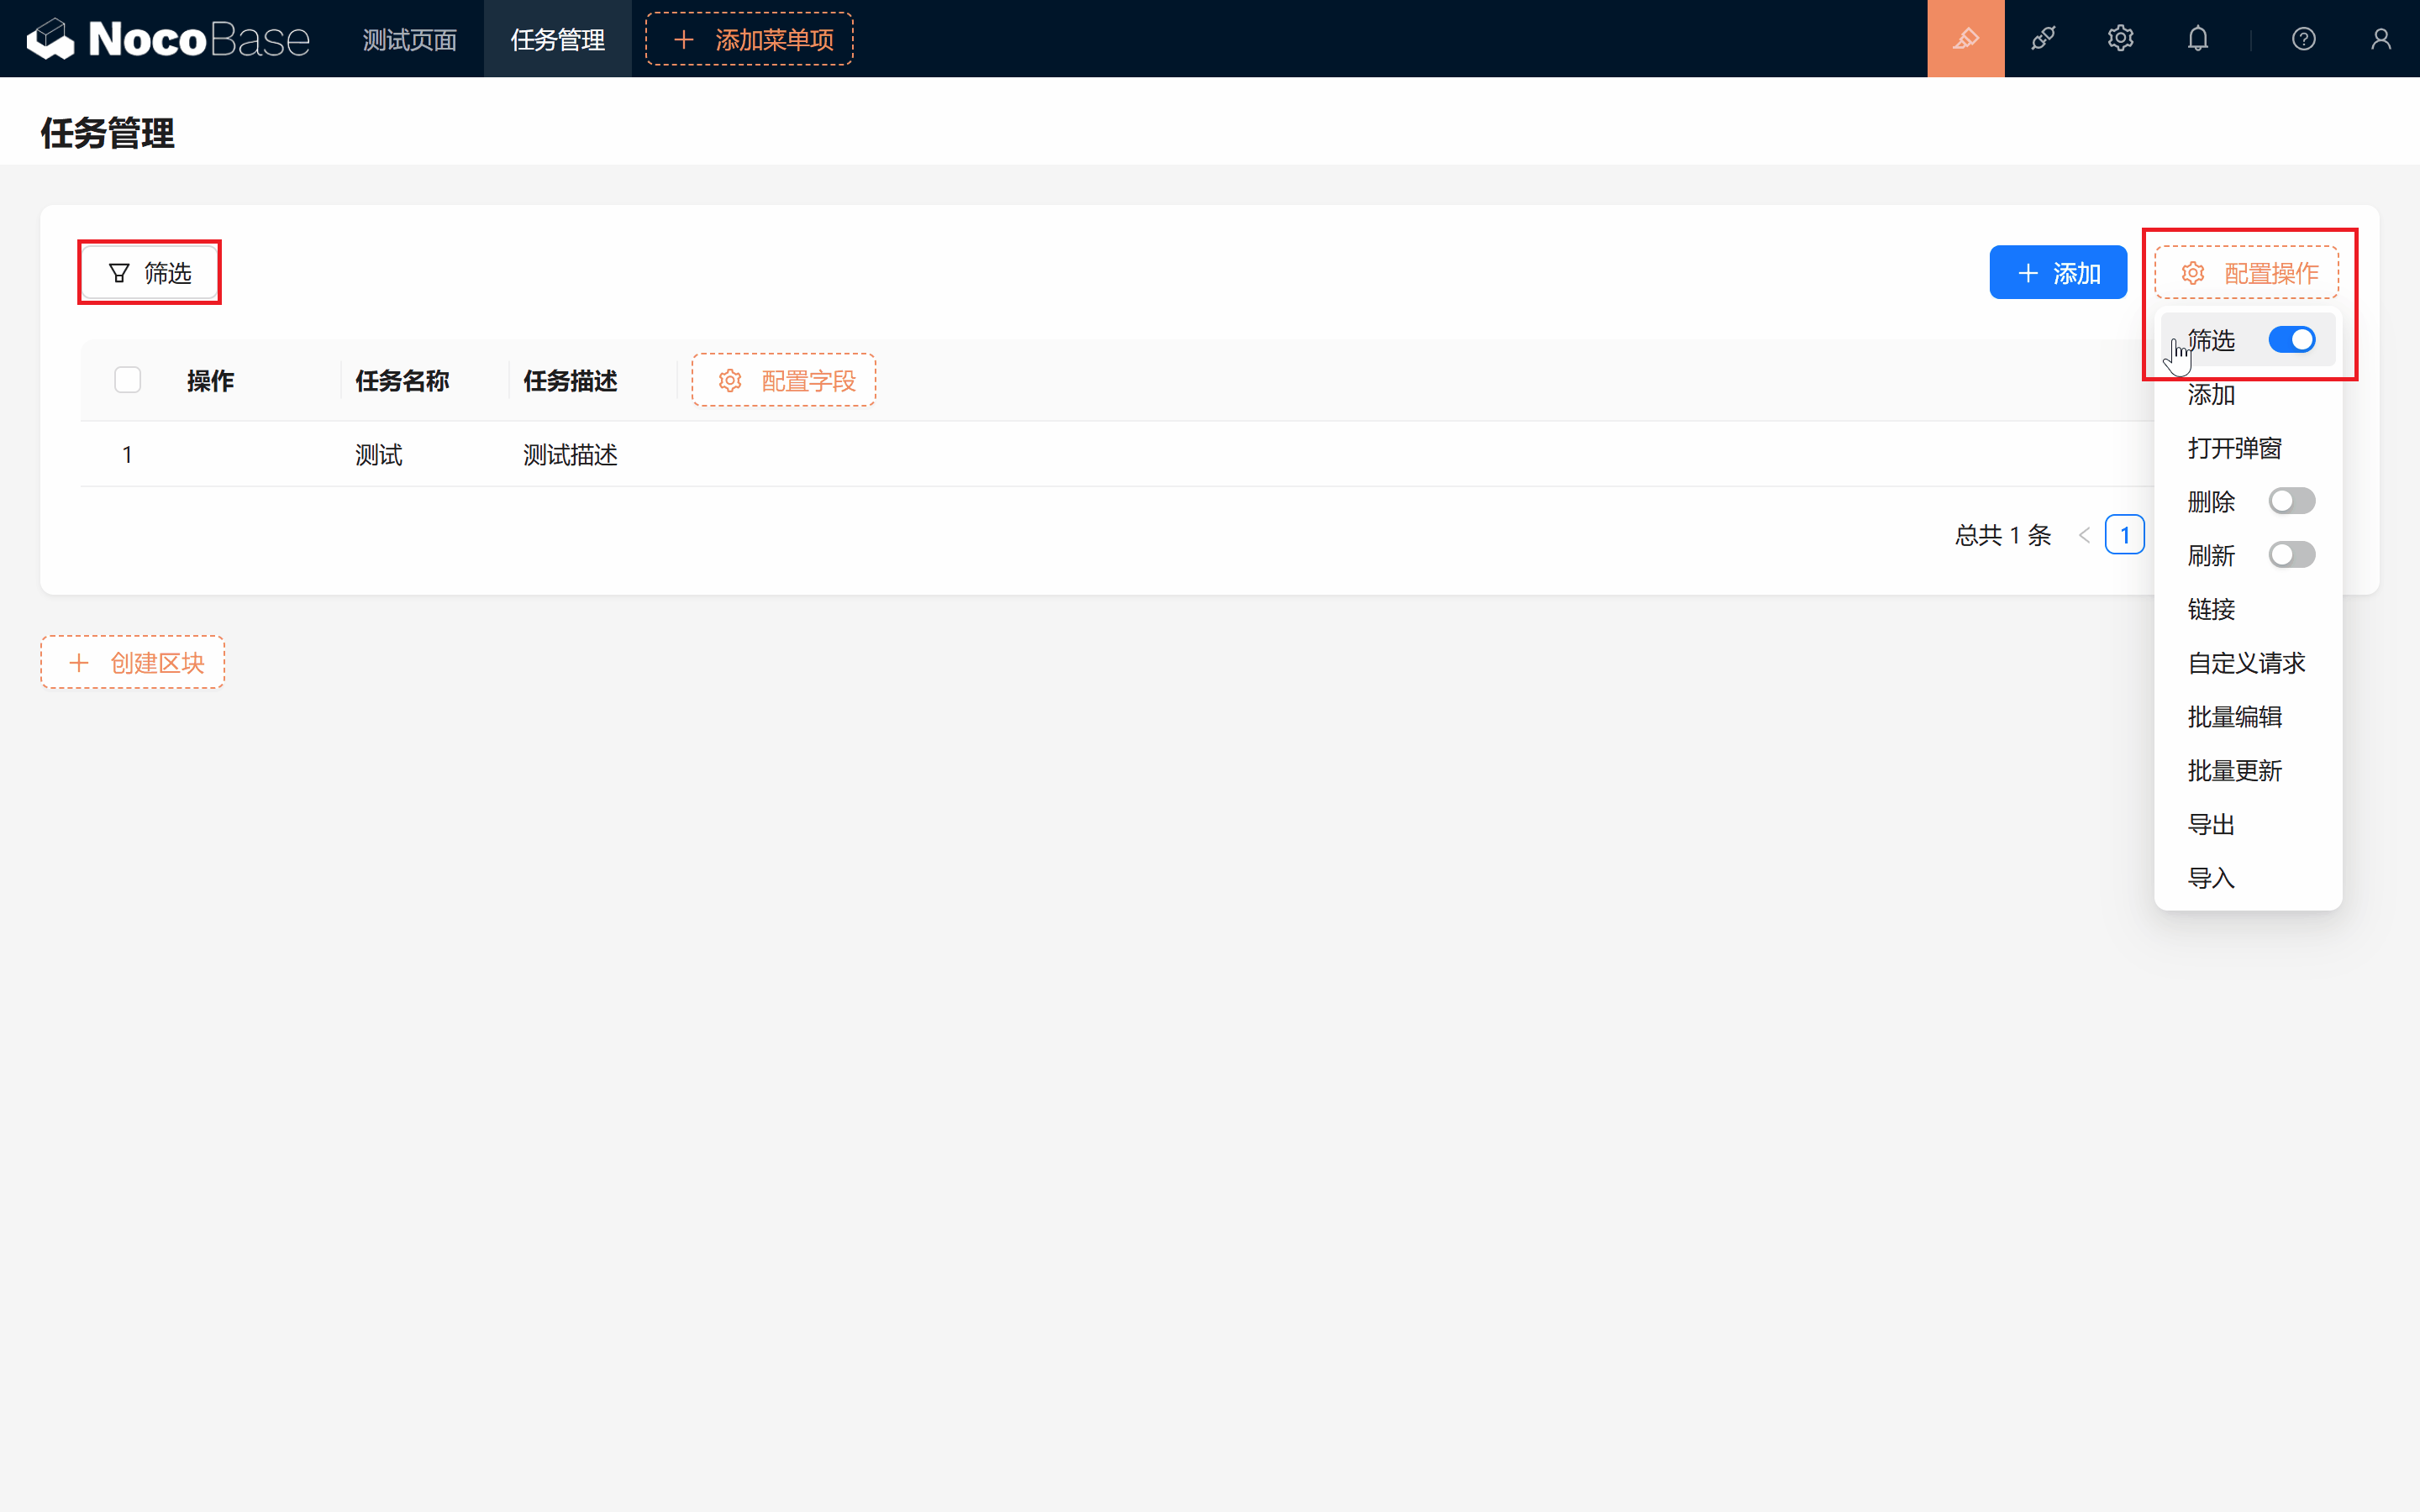The height and width of the screenshot is (1512, 2420).
Task: Open the 筛选 filter button
Action: pyautogui.click(x=149, y=272)
